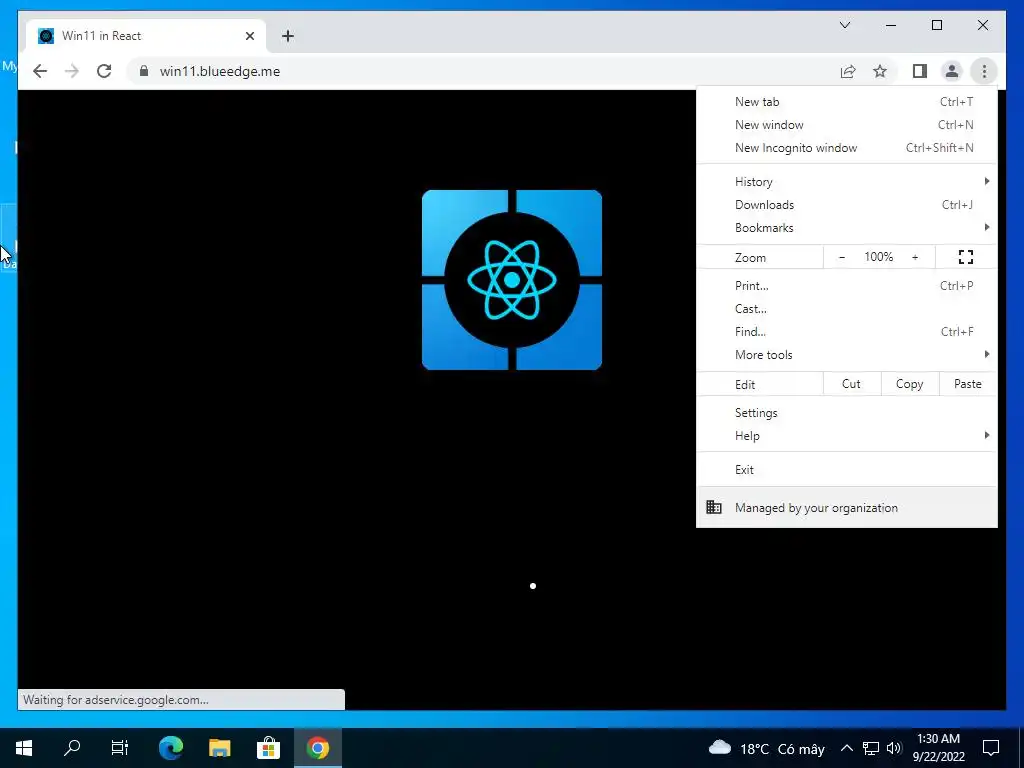Open the profile avatar icon
Viewport: 1024px width, 768px height.
coord(952,71)
